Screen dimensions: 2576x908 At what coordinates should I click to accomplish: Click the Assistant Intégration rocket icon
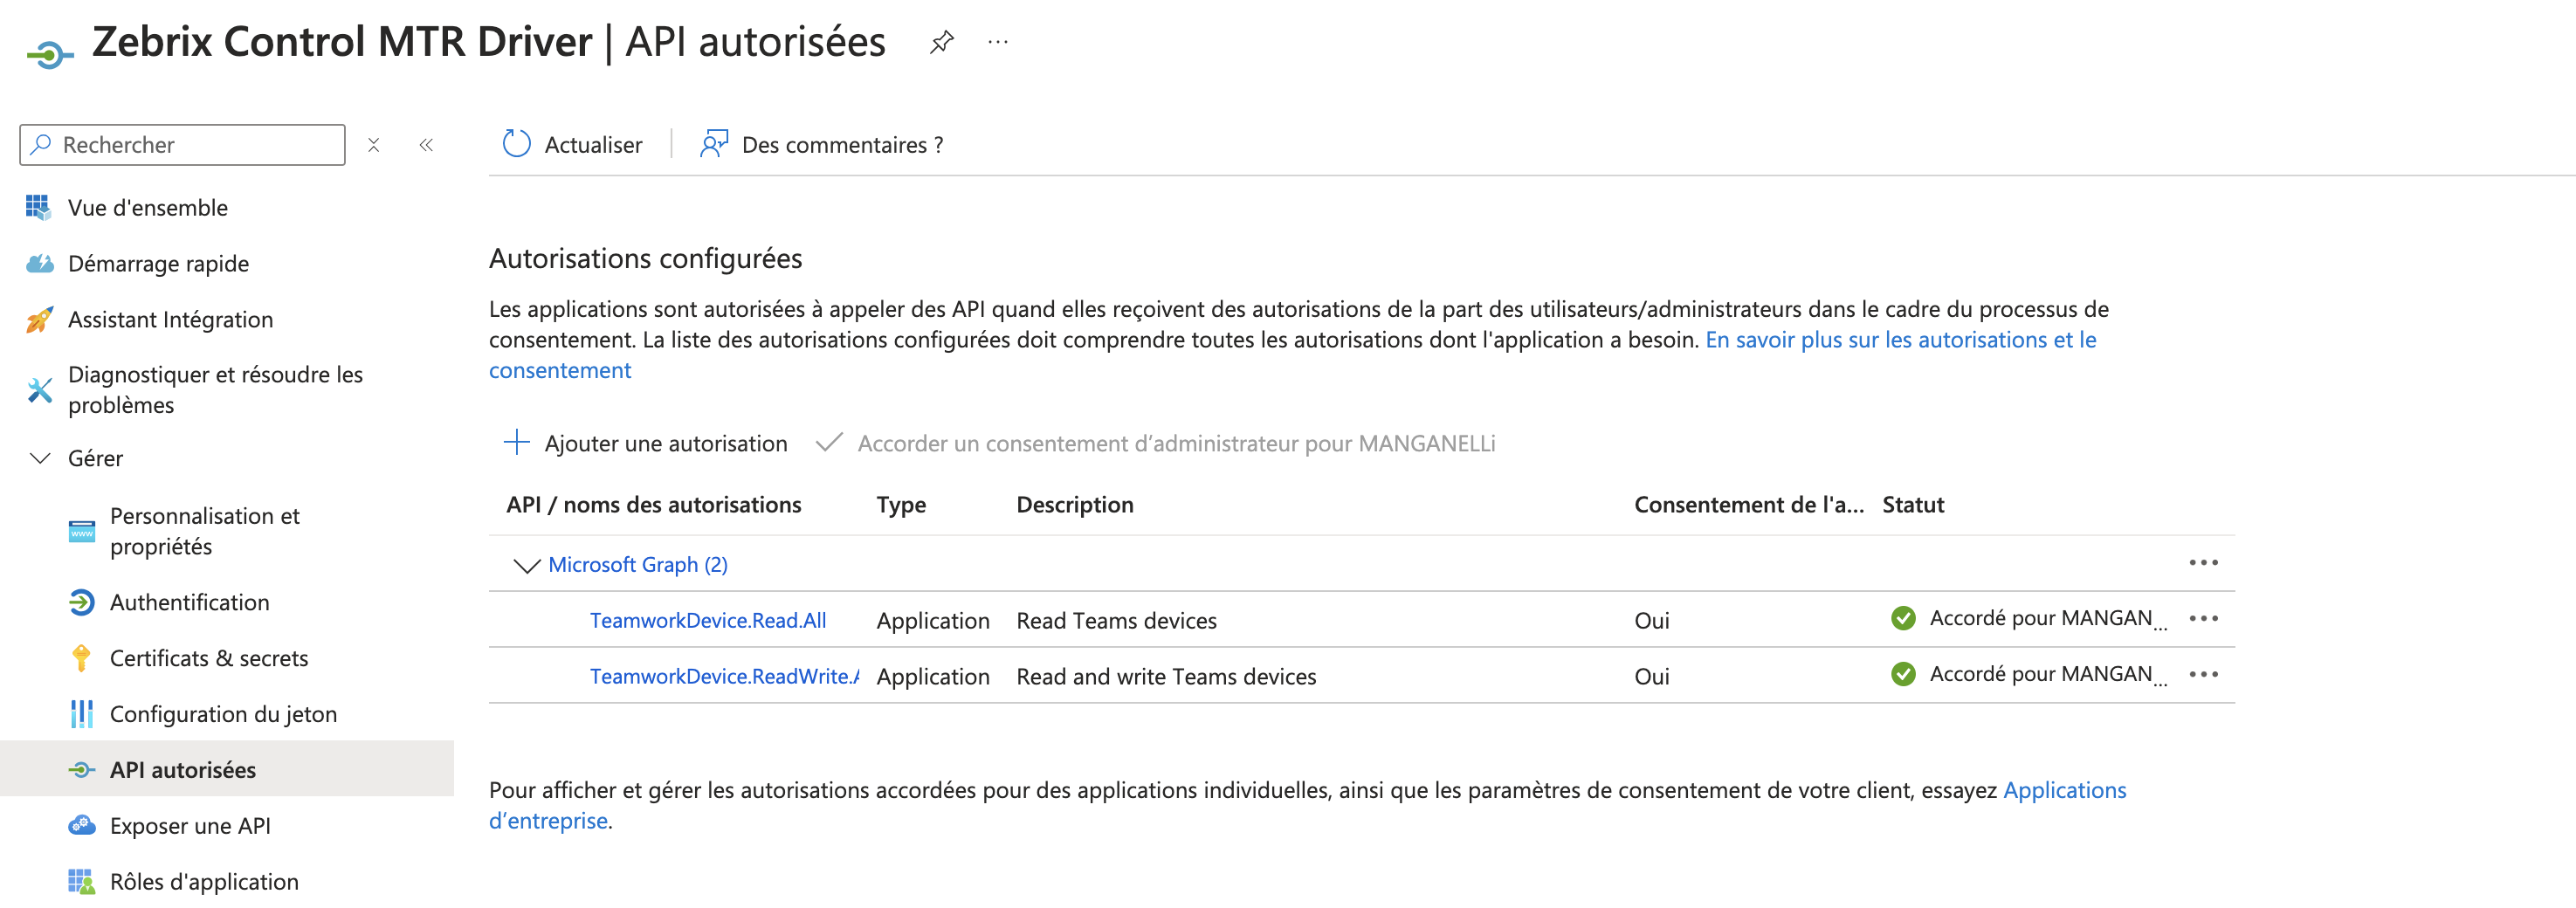(39, 319)
